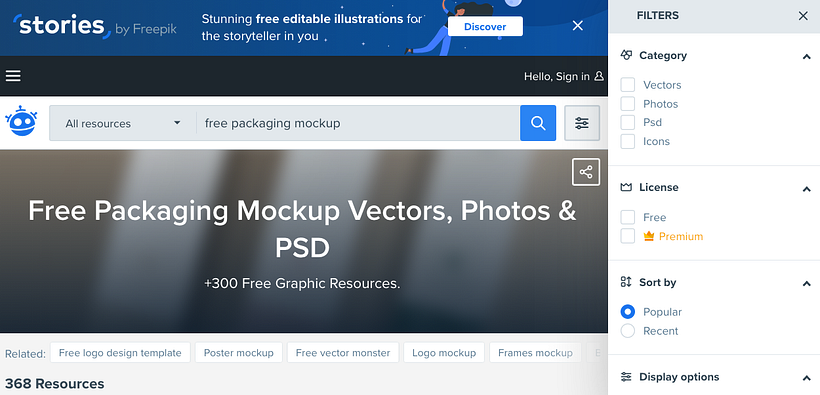Screen dimensions: 820x395
Task: Open the Poster mockup related tag
Action: (x=238, y=353)
